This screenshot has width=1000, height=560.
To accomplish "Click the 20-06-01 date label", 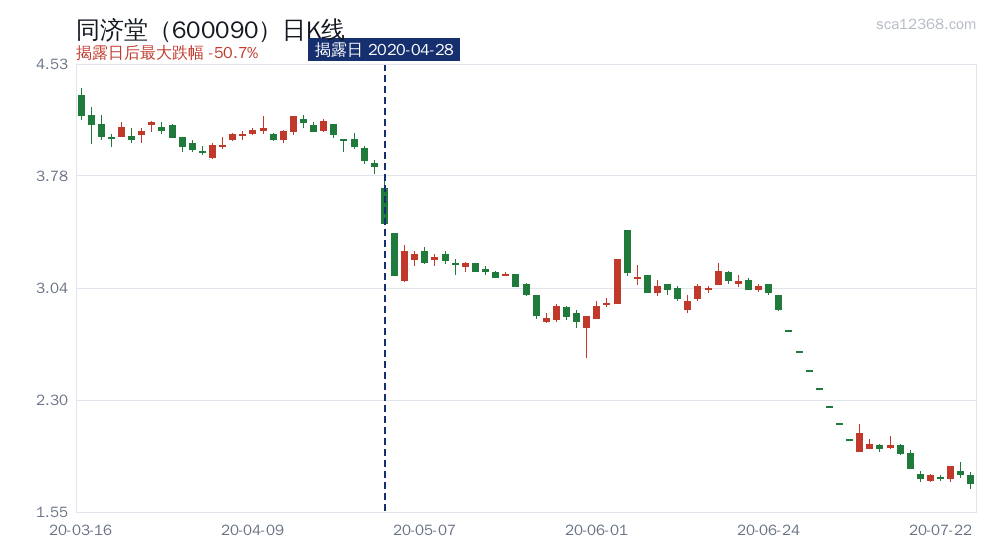I will click(x=596, y=530).
